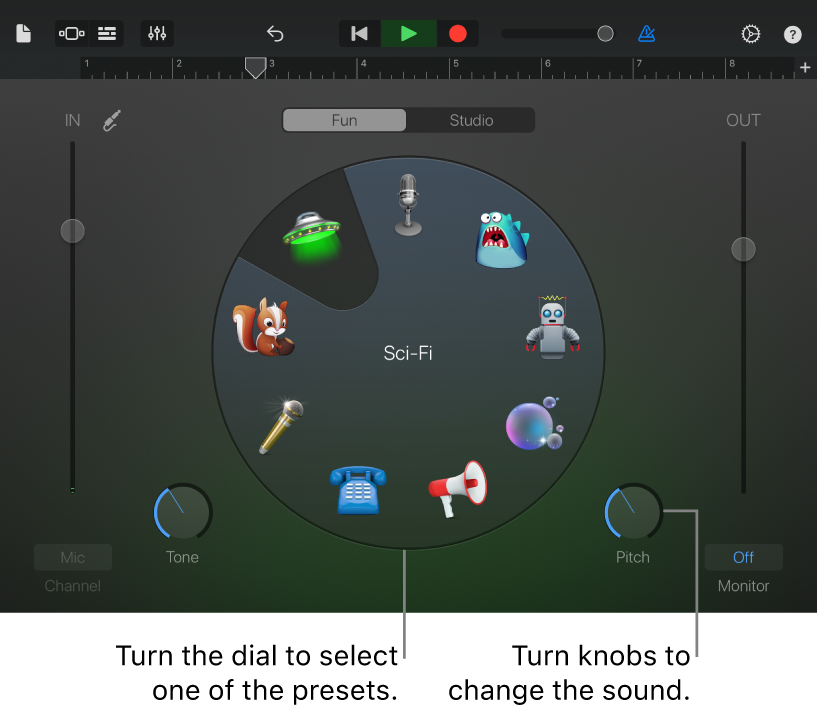Choose the gold microphone preset
The image size is (820, 718).
(x=281, y=426)
